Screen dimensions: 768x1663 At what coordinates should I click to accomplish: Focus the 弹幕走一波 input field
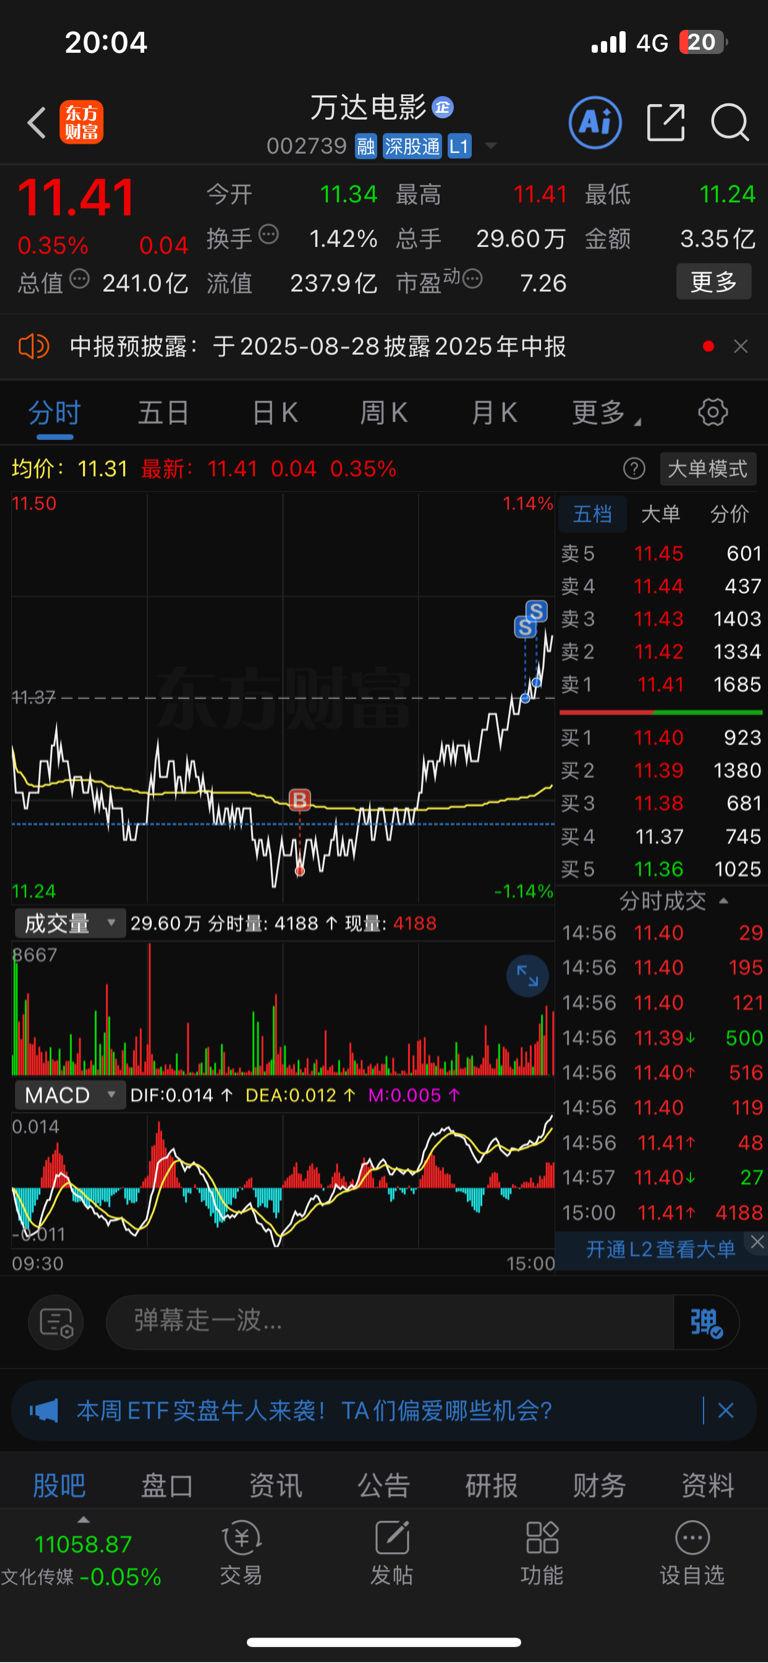[x=391, y=1322]
